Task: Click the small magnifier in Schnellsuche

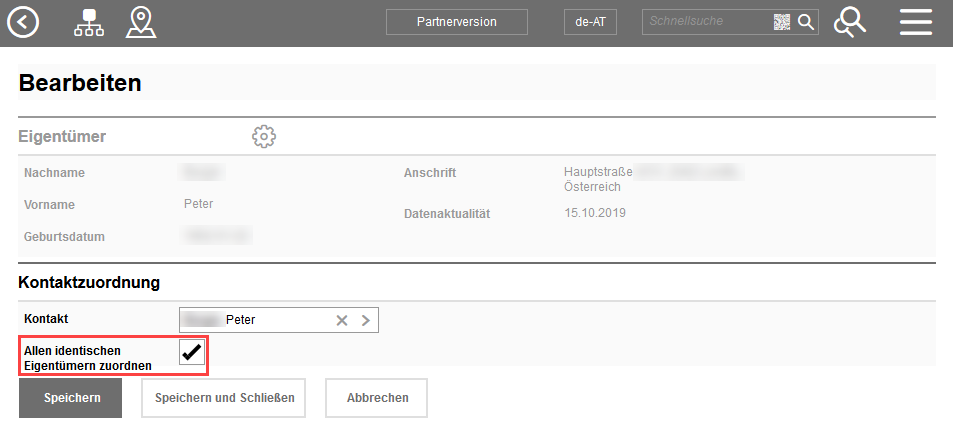Action: (805, 22)
